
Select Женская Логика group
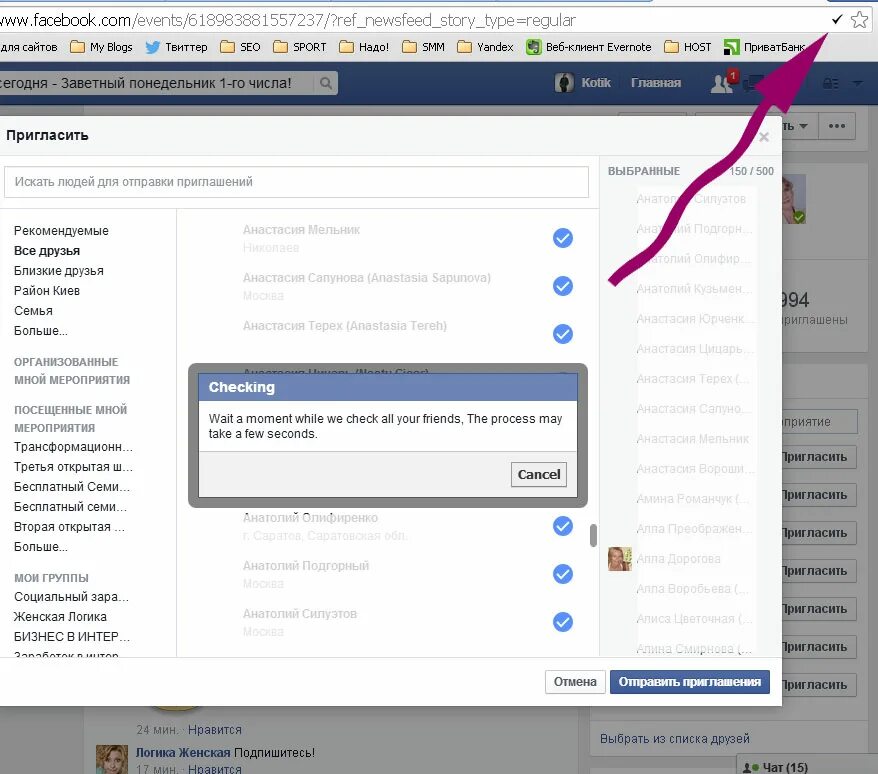click(60, 617)
